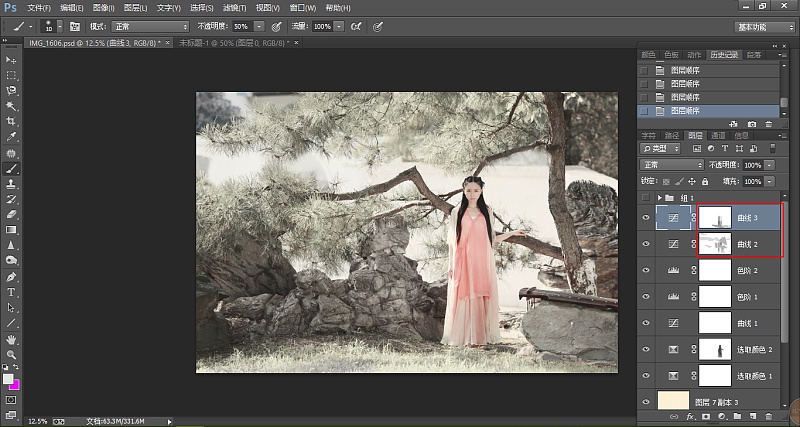Viewport: 800px width, 427px height.
Task: Select the Zoom tool
Action: click(x=11, y=355)
